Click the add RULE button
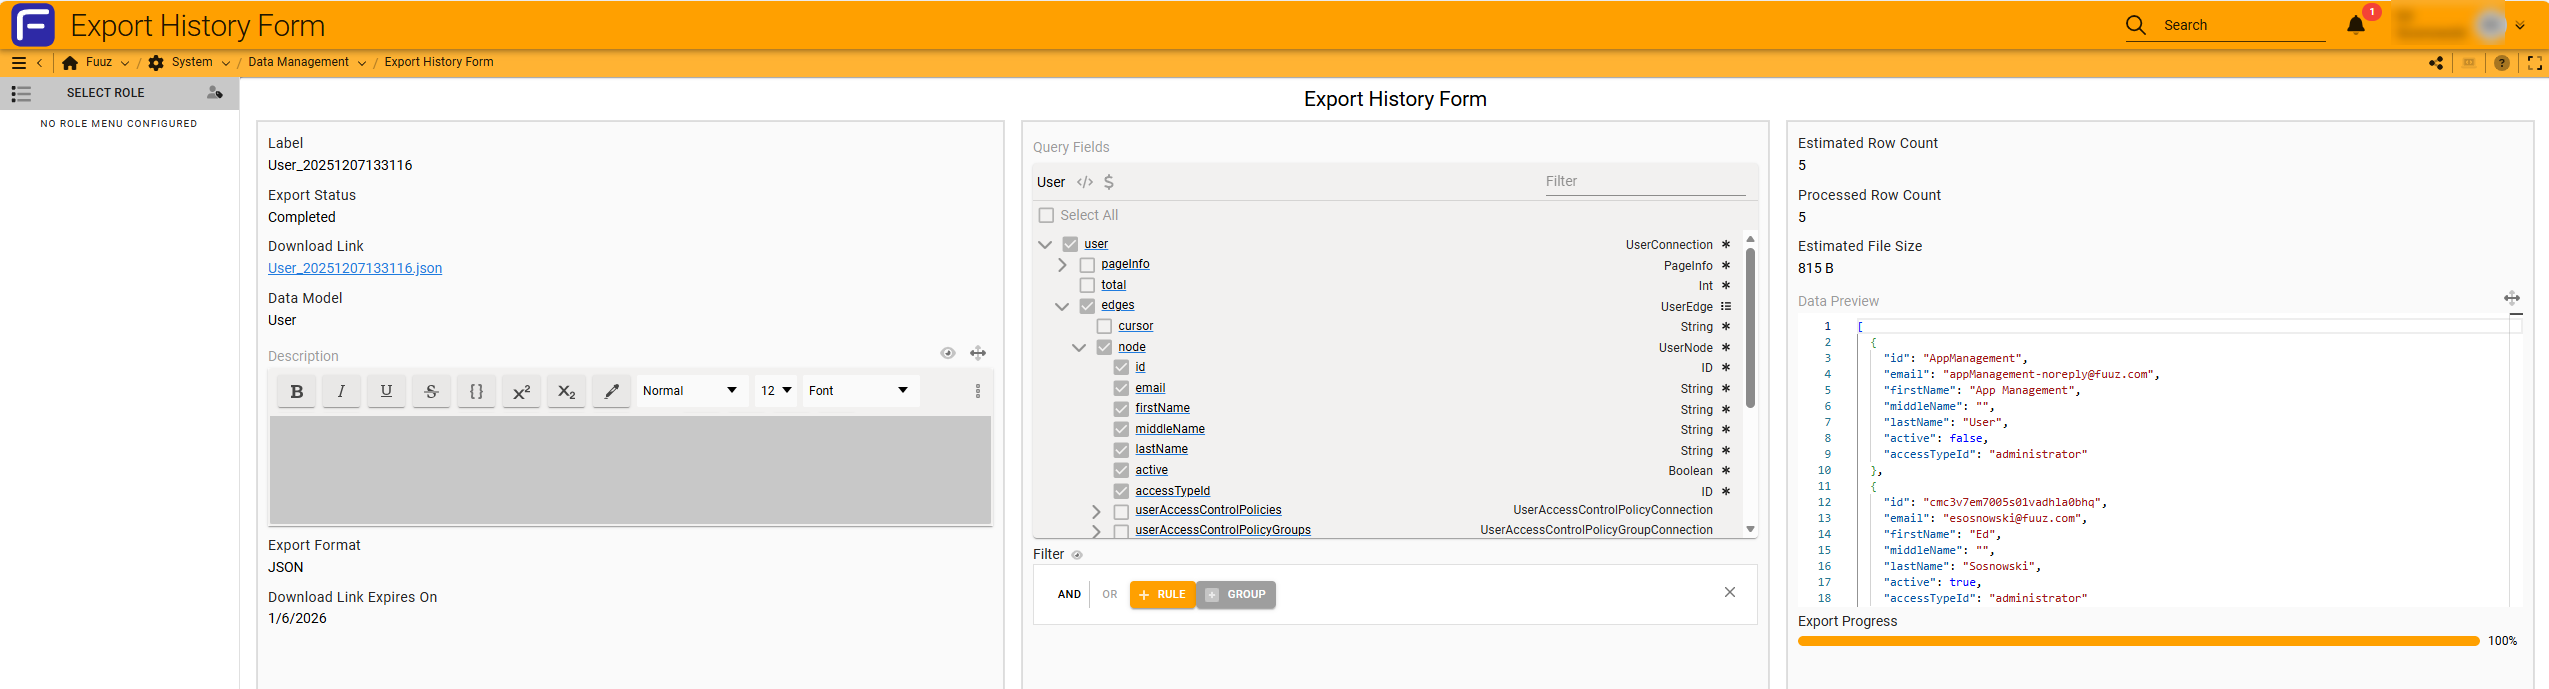2549x689 pixels. click(x=1162, y=594)
